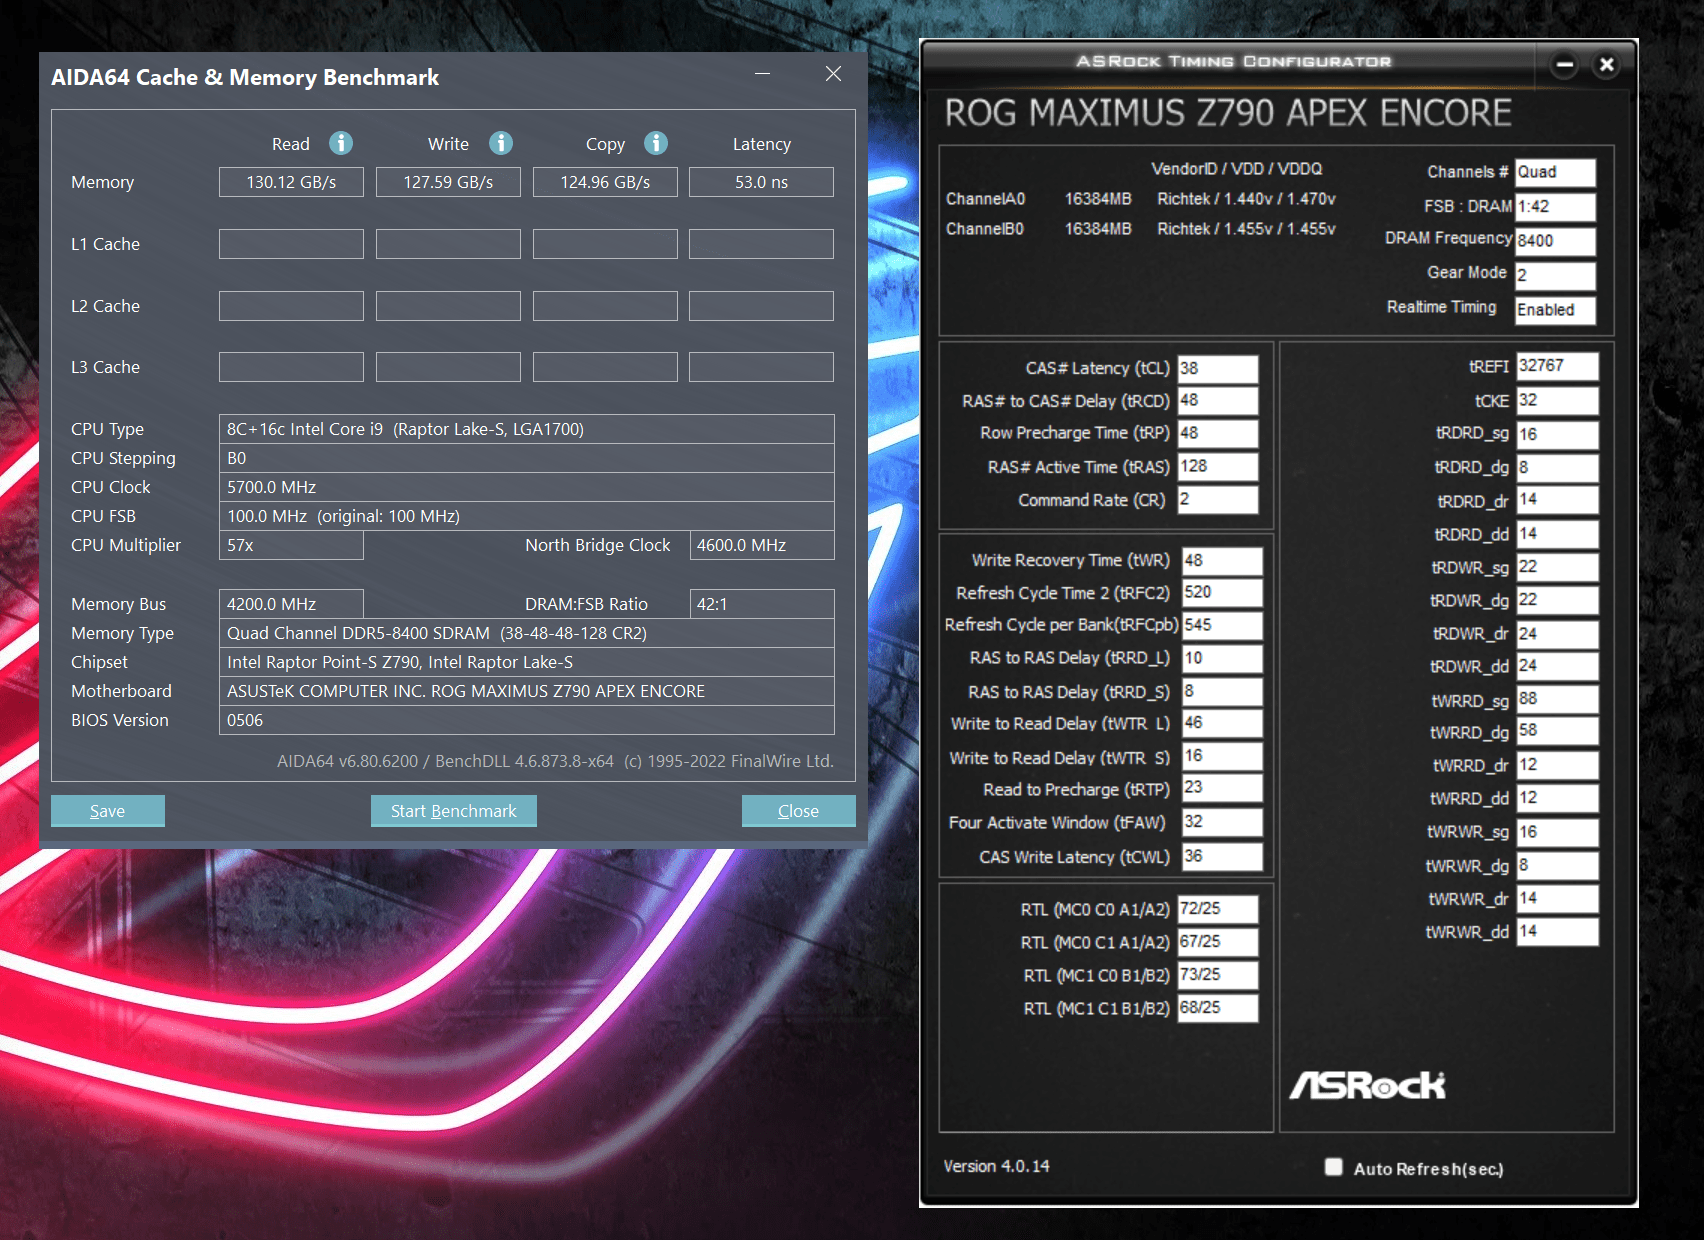The width and height of the screenshot is (1704, 1240).
Task: Click the ASRock logo
Action: click(x=1367, y=1085)
